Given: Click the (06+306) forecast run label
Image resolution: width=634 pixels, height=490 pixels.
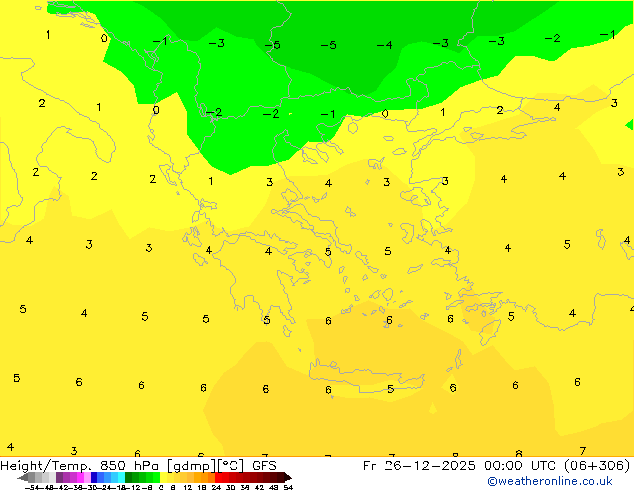Looking at the screenshot, I should 598,466.
